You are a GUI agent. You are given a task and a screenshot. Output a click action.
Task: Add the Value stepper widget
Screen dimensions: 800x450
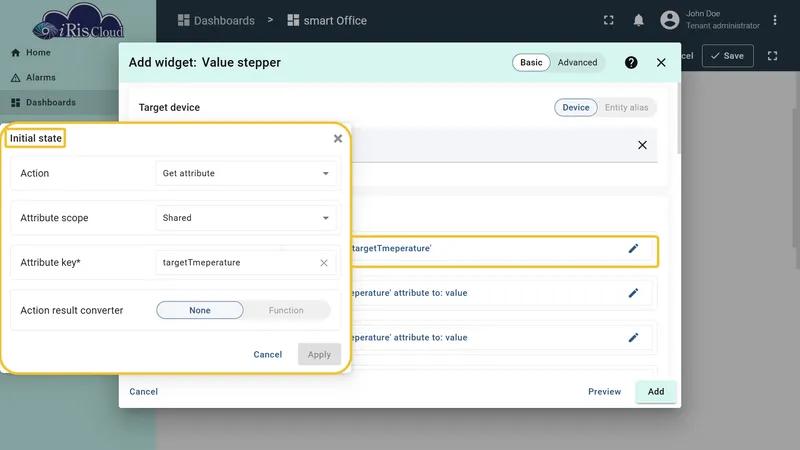pyautogui.click(x=656, y=391)
